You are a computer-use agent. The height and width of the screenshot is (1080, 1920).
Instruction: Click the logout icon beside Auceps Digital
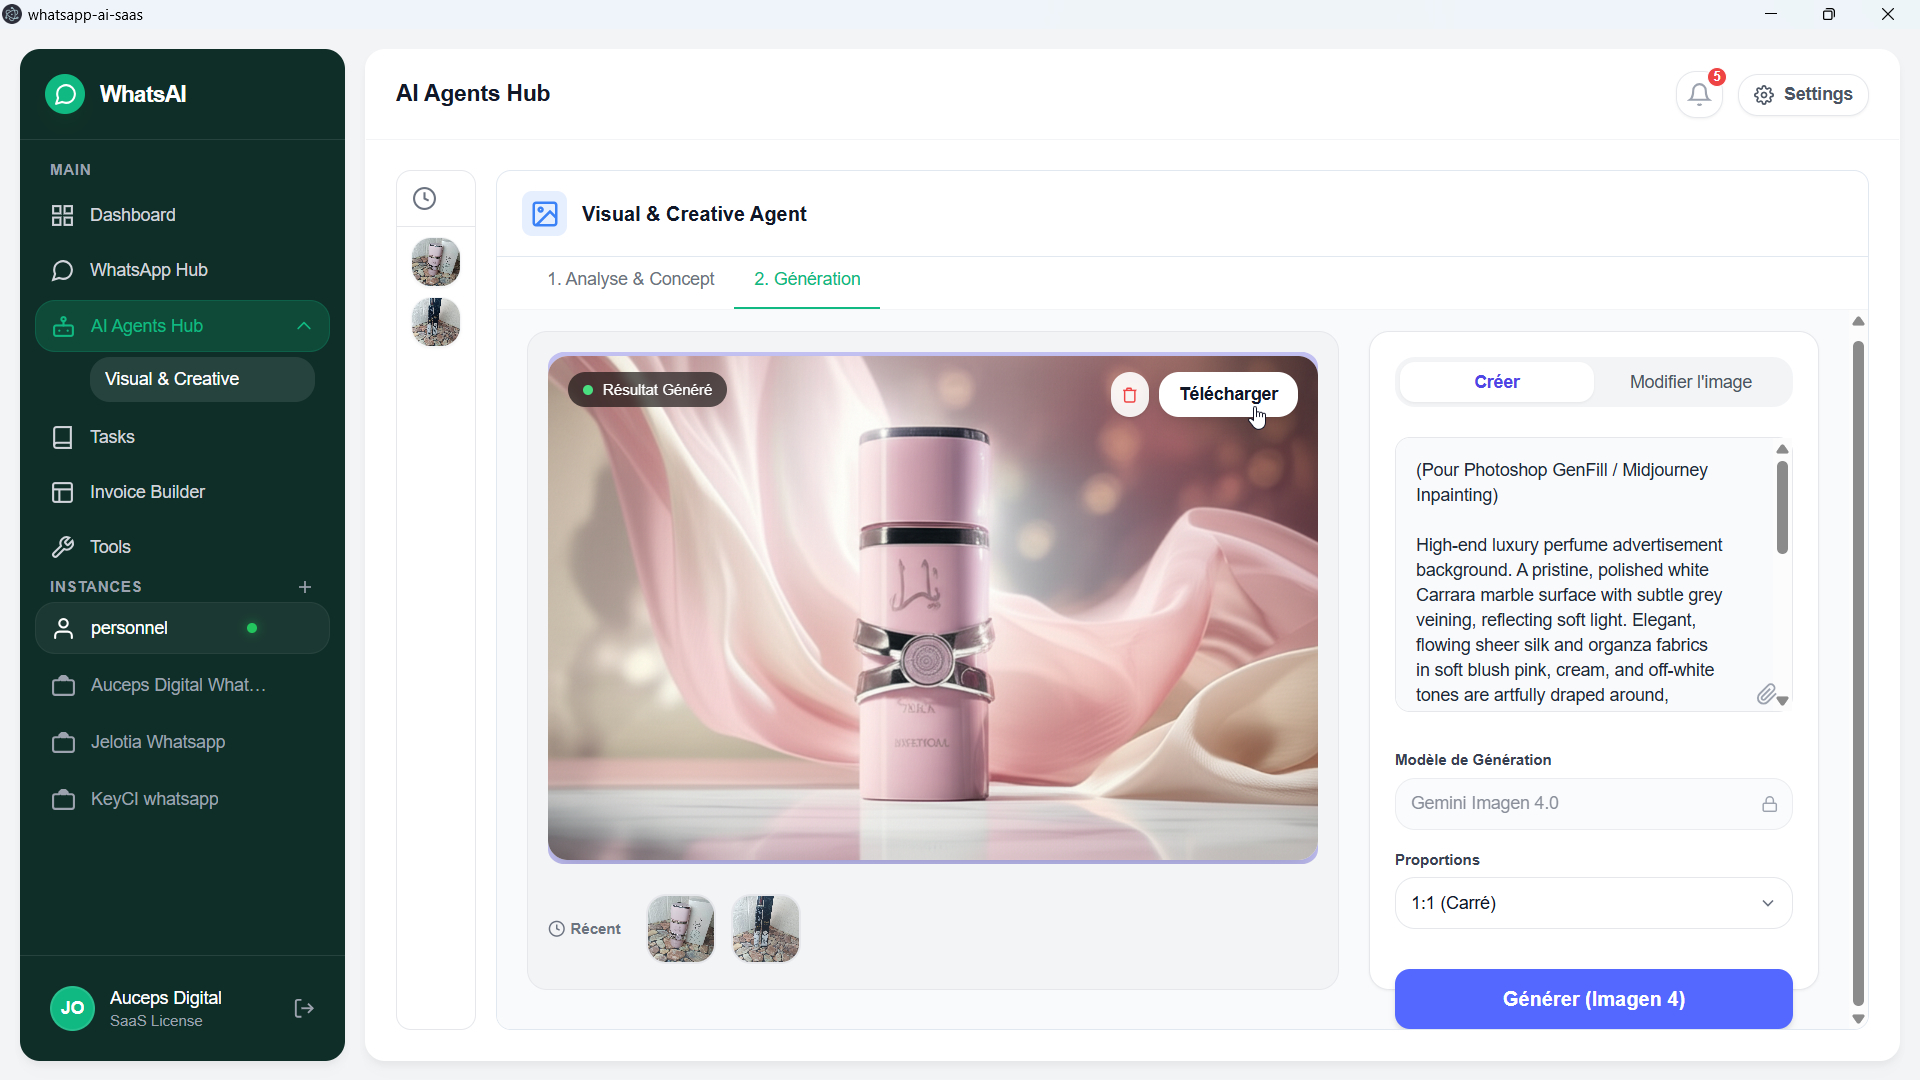tap(304, 1008)
